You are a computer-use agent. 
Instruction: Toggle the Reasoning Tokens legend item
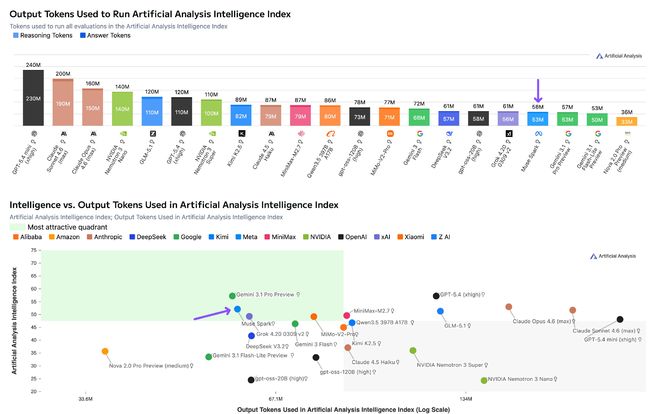pos(16,35)
